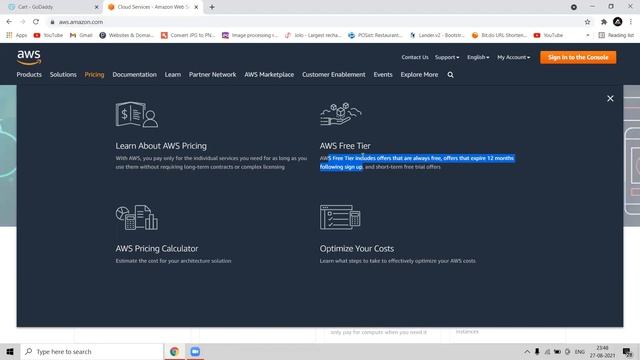Open the Partner Network menu
640x360 pixels.
click(x=212, y=75)
